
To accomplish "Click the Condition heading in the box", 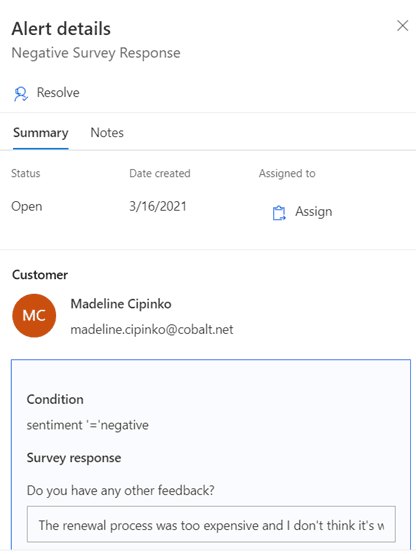I will tap(55, 399).
